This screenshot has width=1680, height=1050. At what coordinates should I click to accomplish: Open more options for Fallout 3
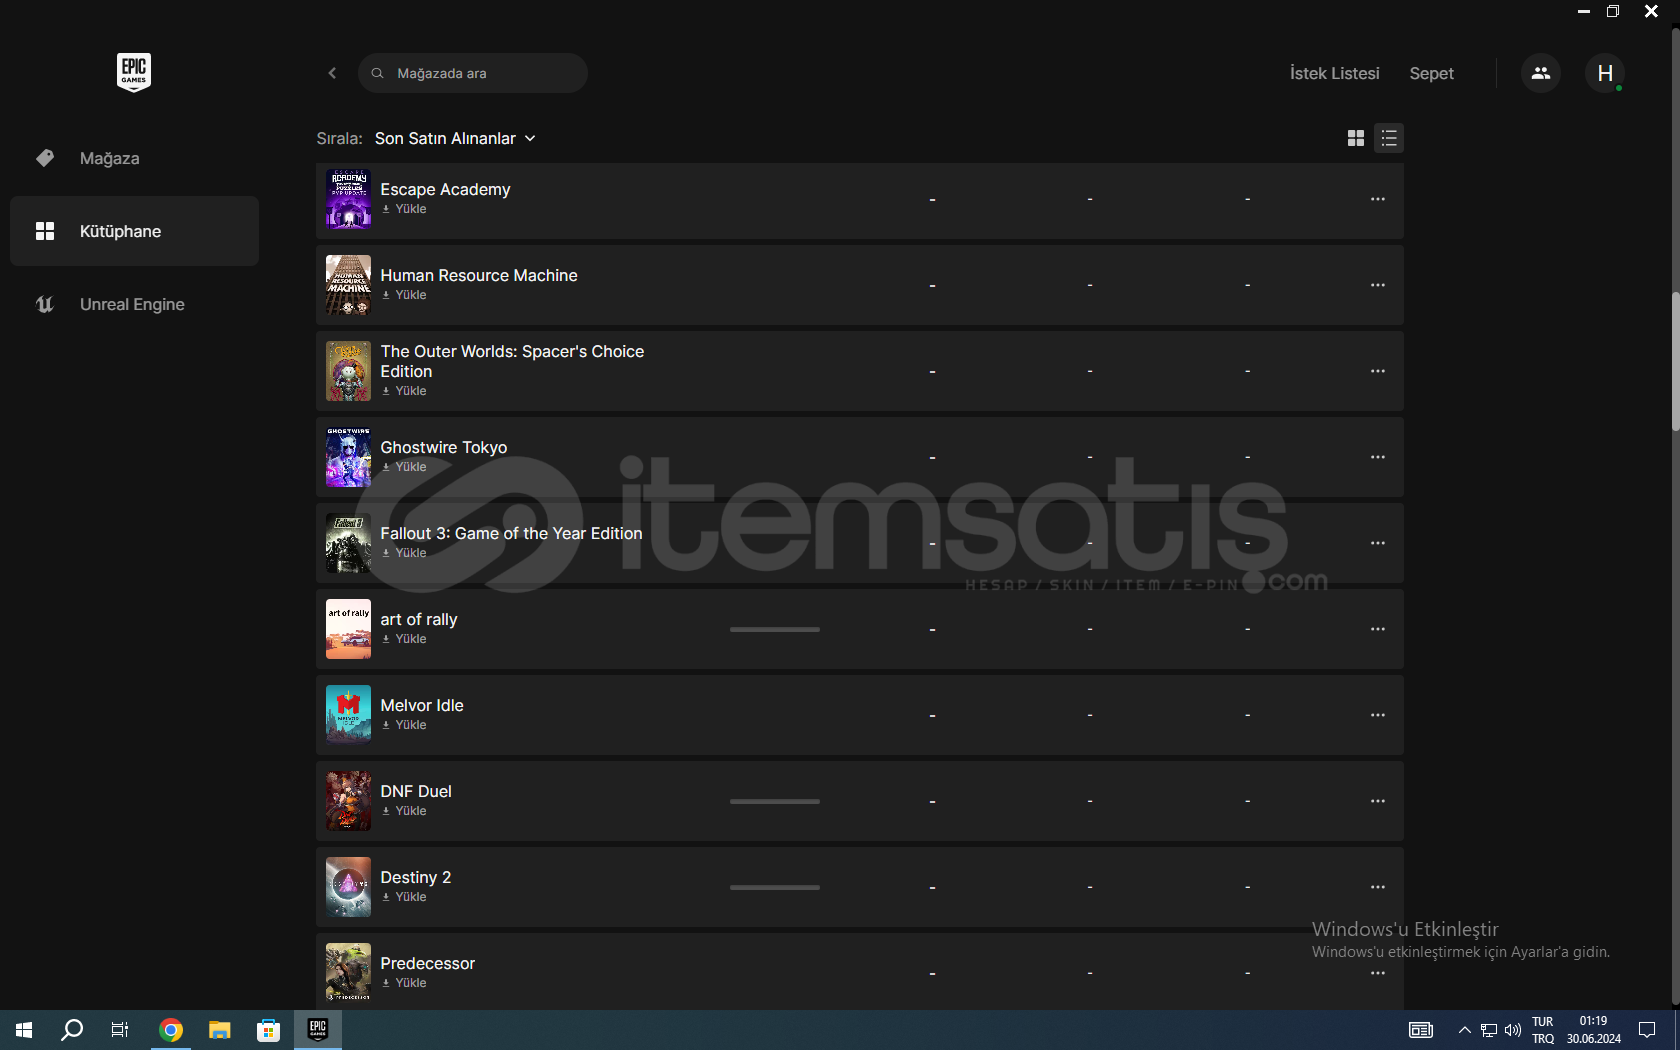tap(1378, 543)
